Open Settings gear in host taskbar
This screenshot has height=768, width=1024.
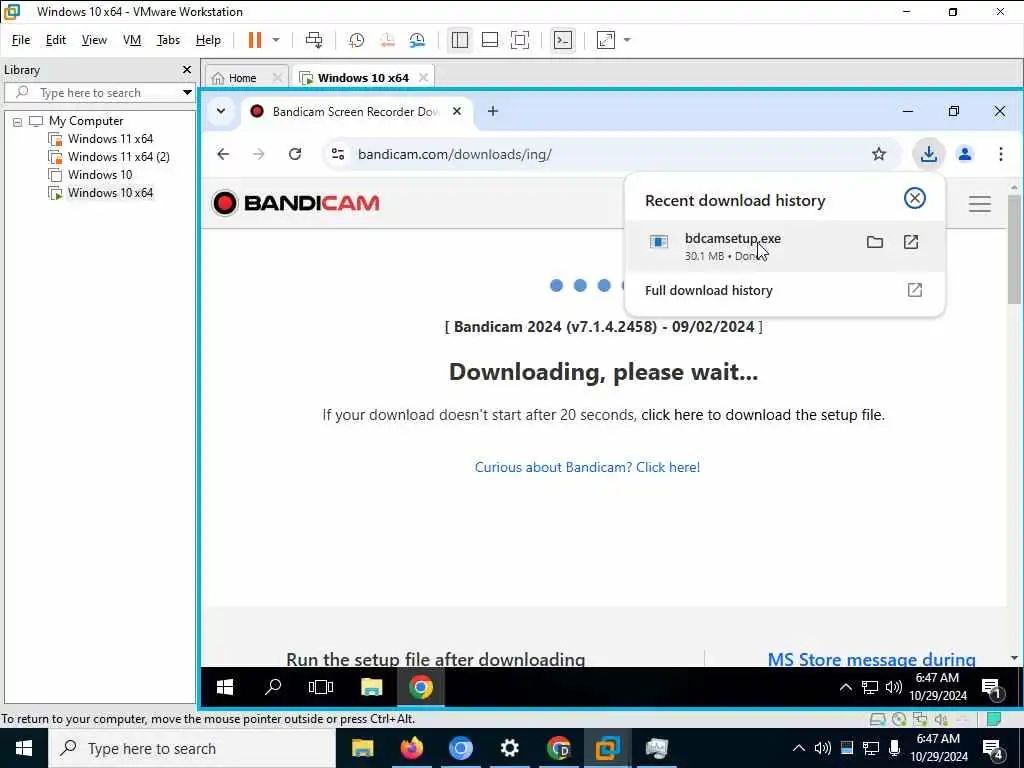(x=509, y=748)
